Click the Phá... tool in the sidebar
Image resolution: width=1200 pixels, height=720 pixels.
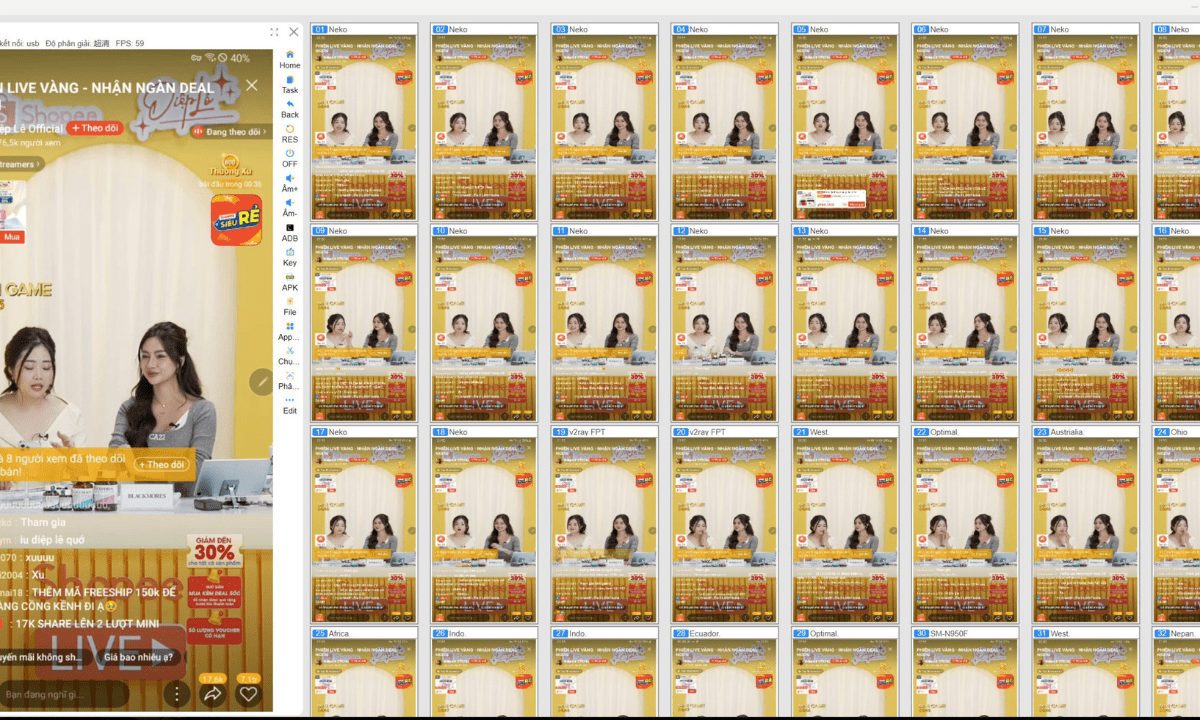coord(290,380)
